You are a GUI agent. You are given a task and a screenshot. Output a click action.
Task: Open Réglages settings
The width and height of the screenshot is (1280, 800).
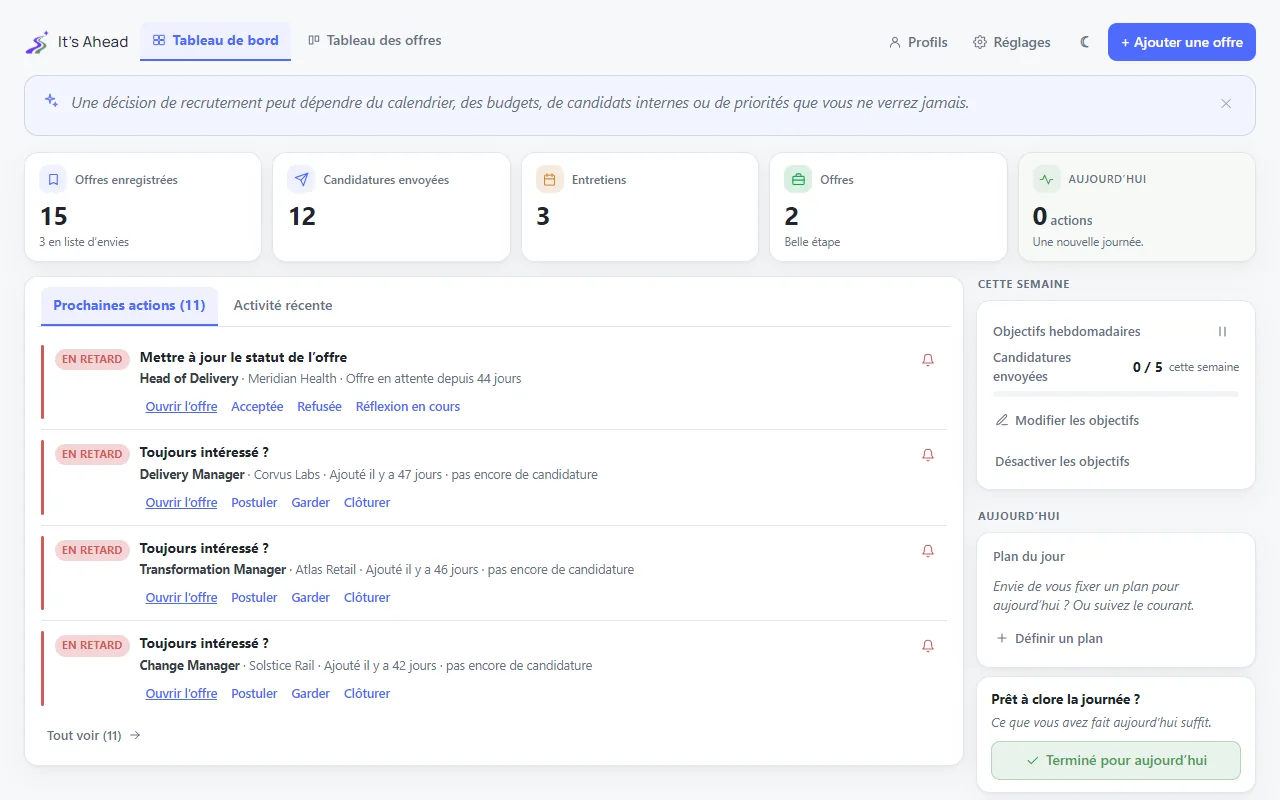point(1012,42)
